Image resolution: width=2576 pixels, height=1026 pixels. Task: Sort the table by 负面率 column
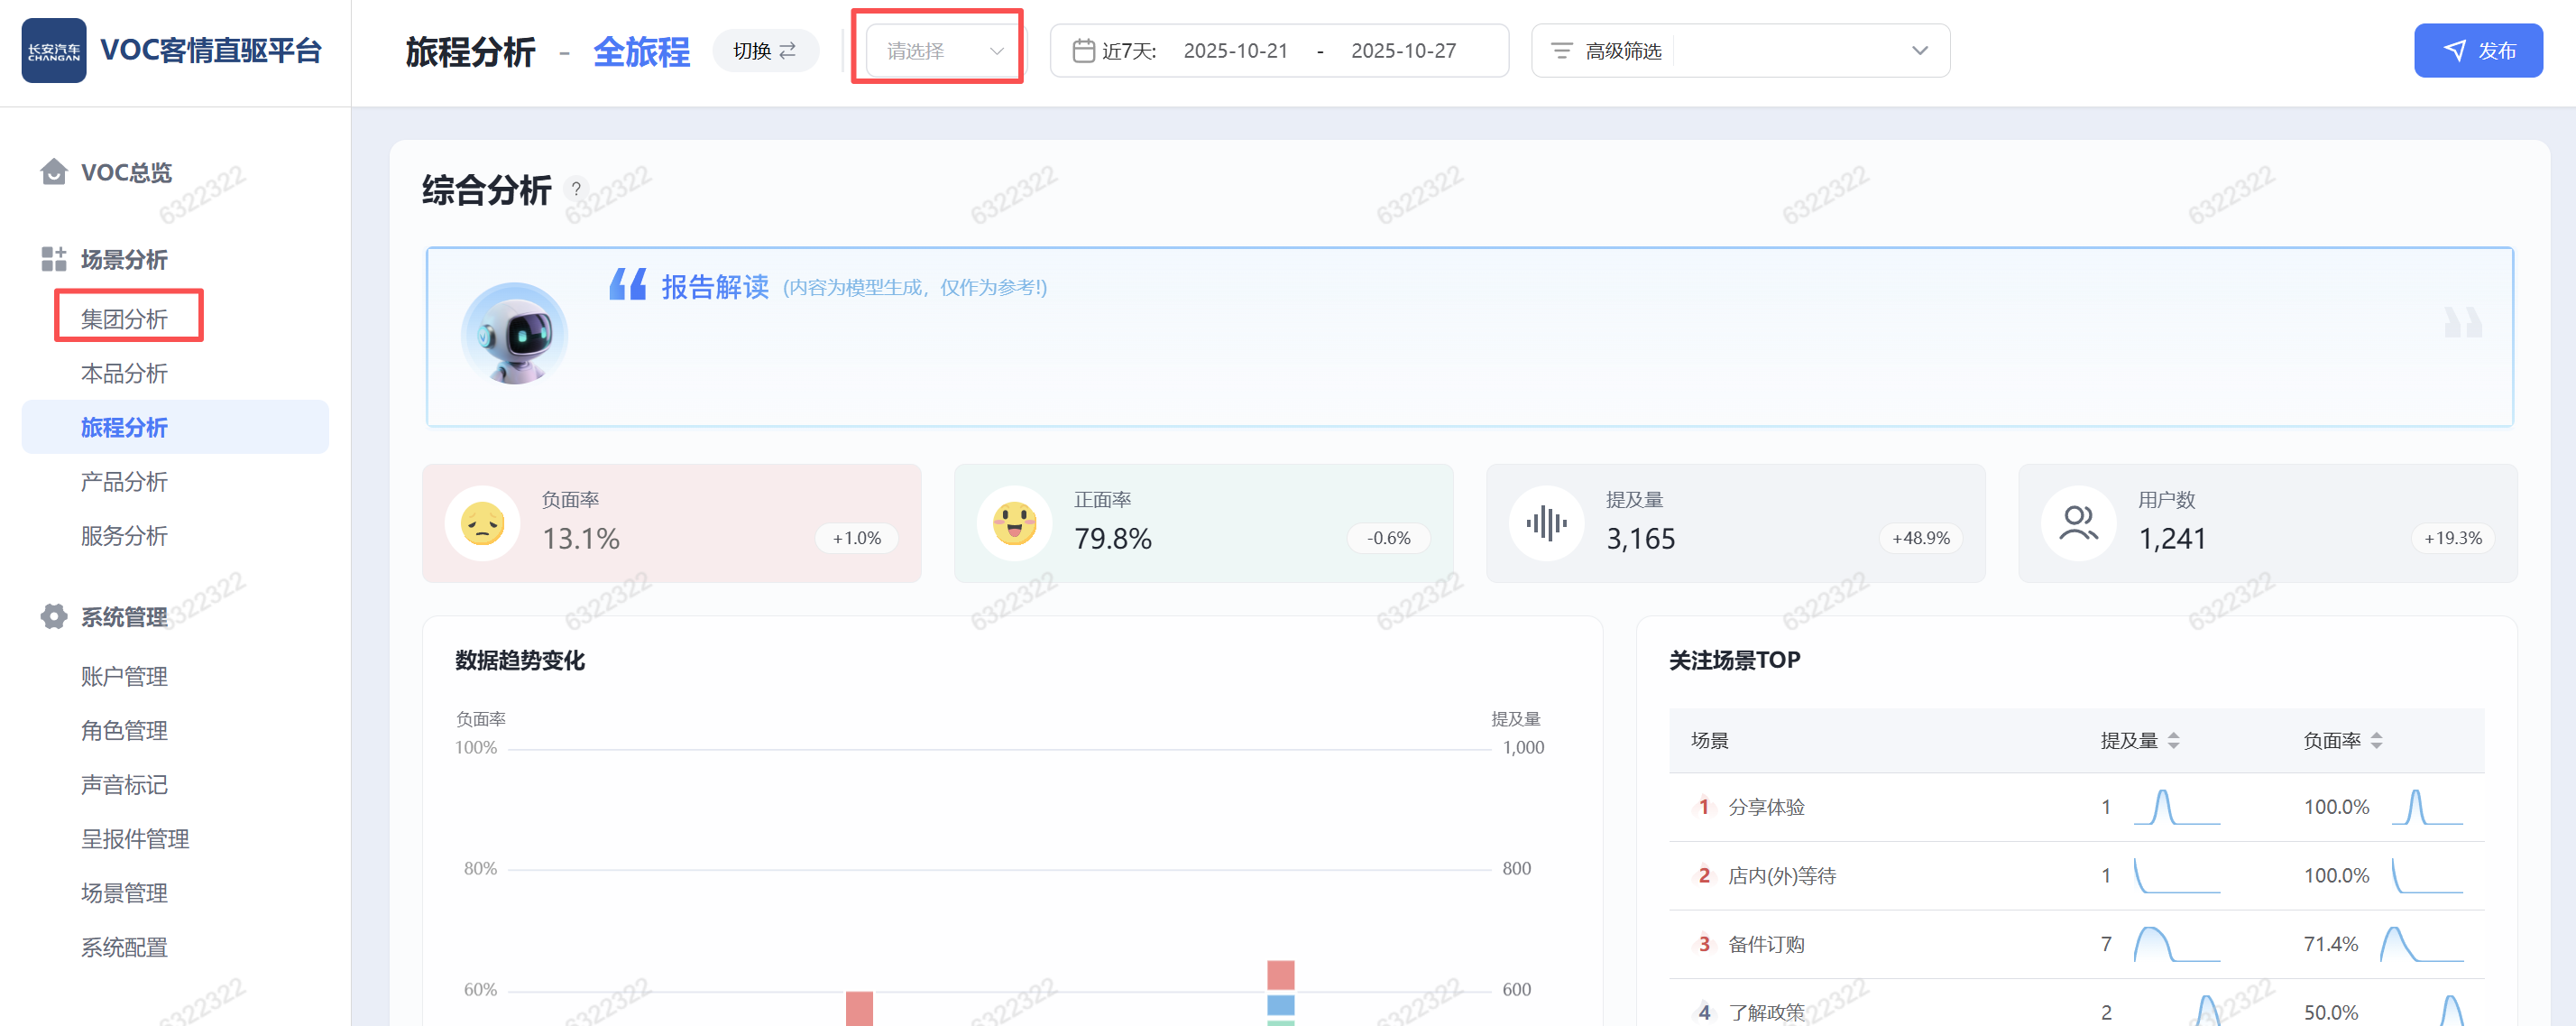(2376, 740)
